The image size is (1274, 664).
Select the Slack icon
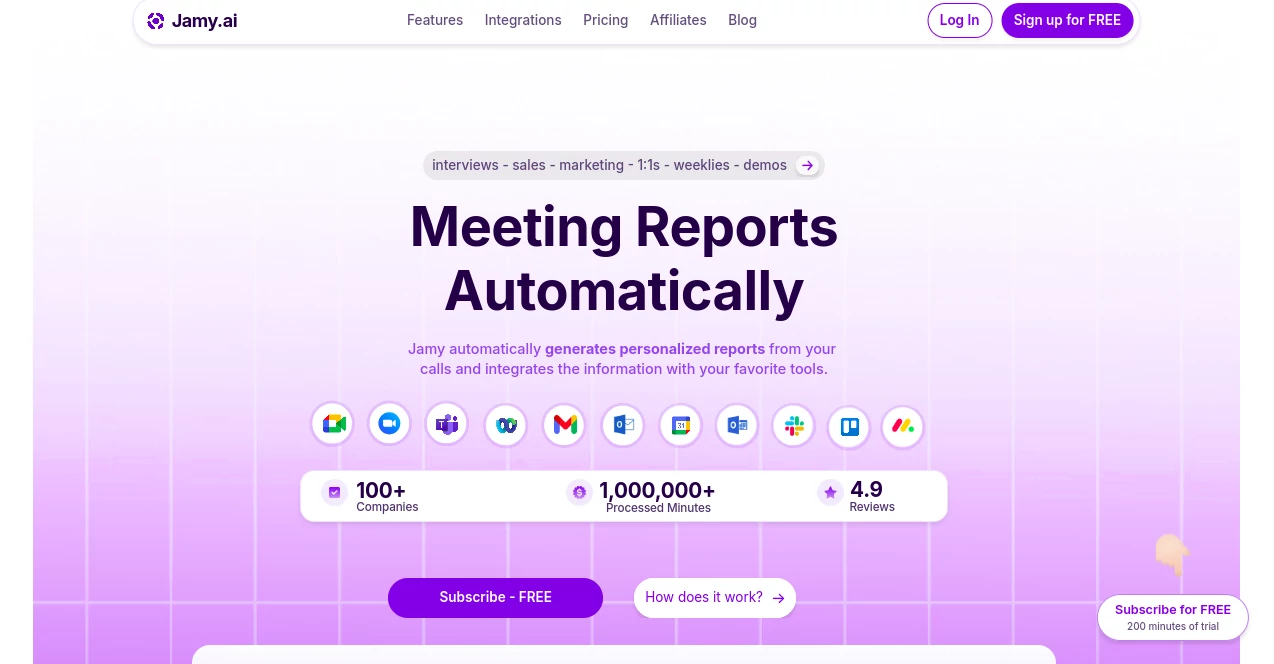click(794, 425)
